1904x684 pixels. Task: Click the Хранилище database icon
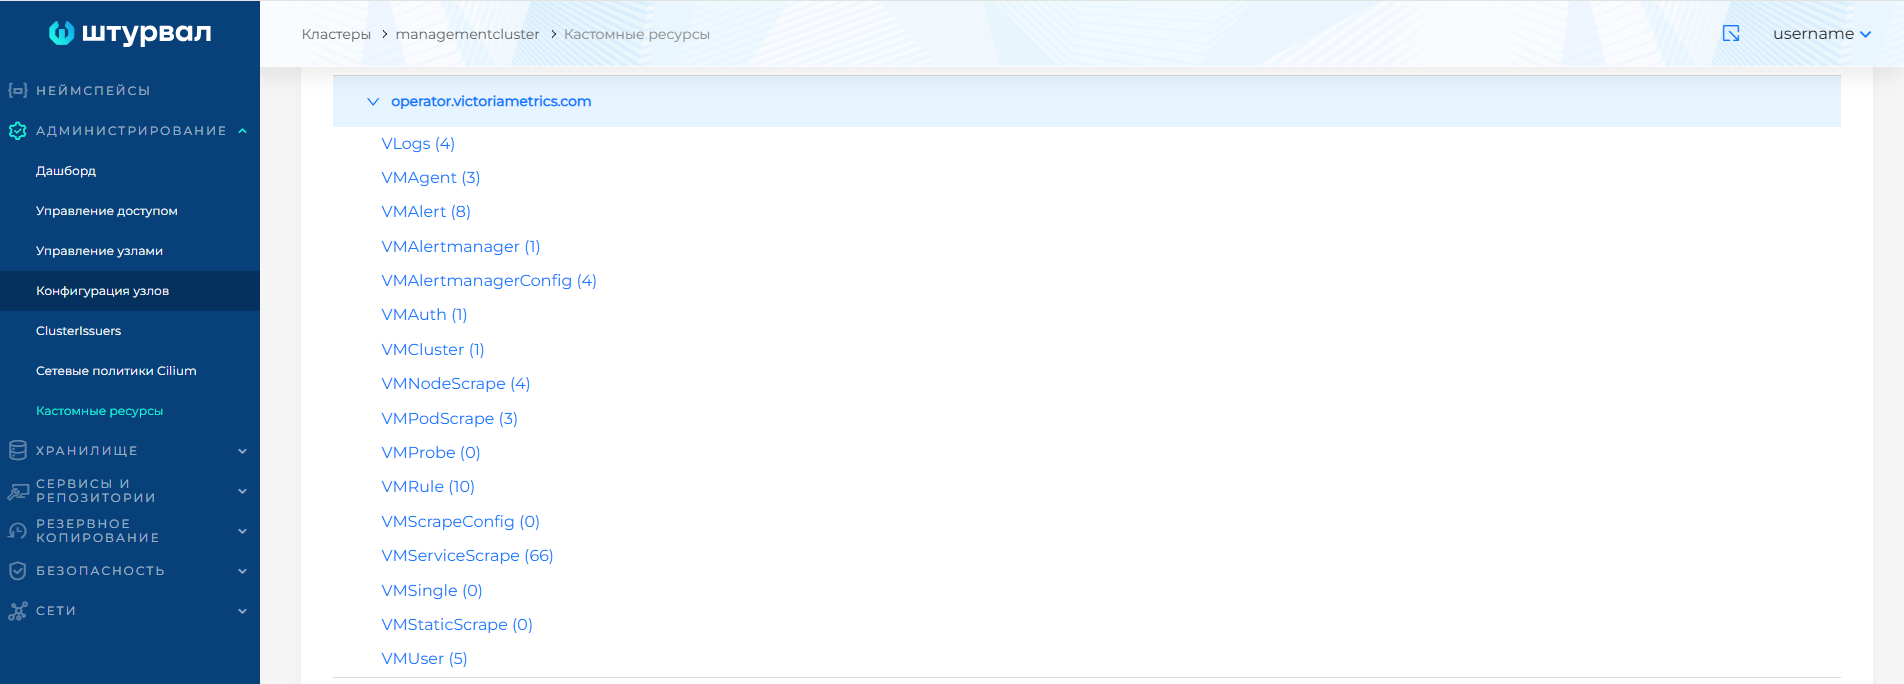17,451
